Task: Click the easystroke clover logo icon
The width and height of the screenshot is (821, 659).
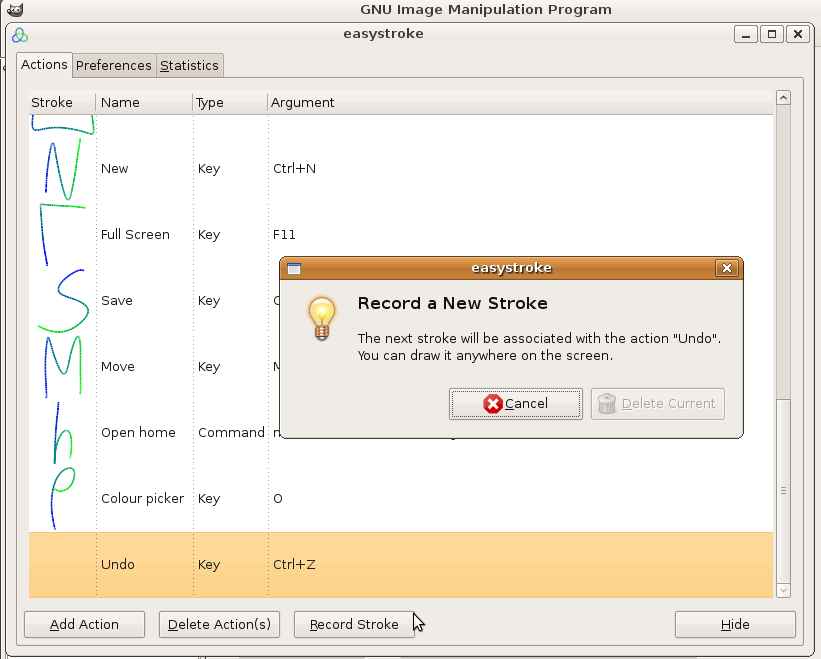Action: [20, 35]
